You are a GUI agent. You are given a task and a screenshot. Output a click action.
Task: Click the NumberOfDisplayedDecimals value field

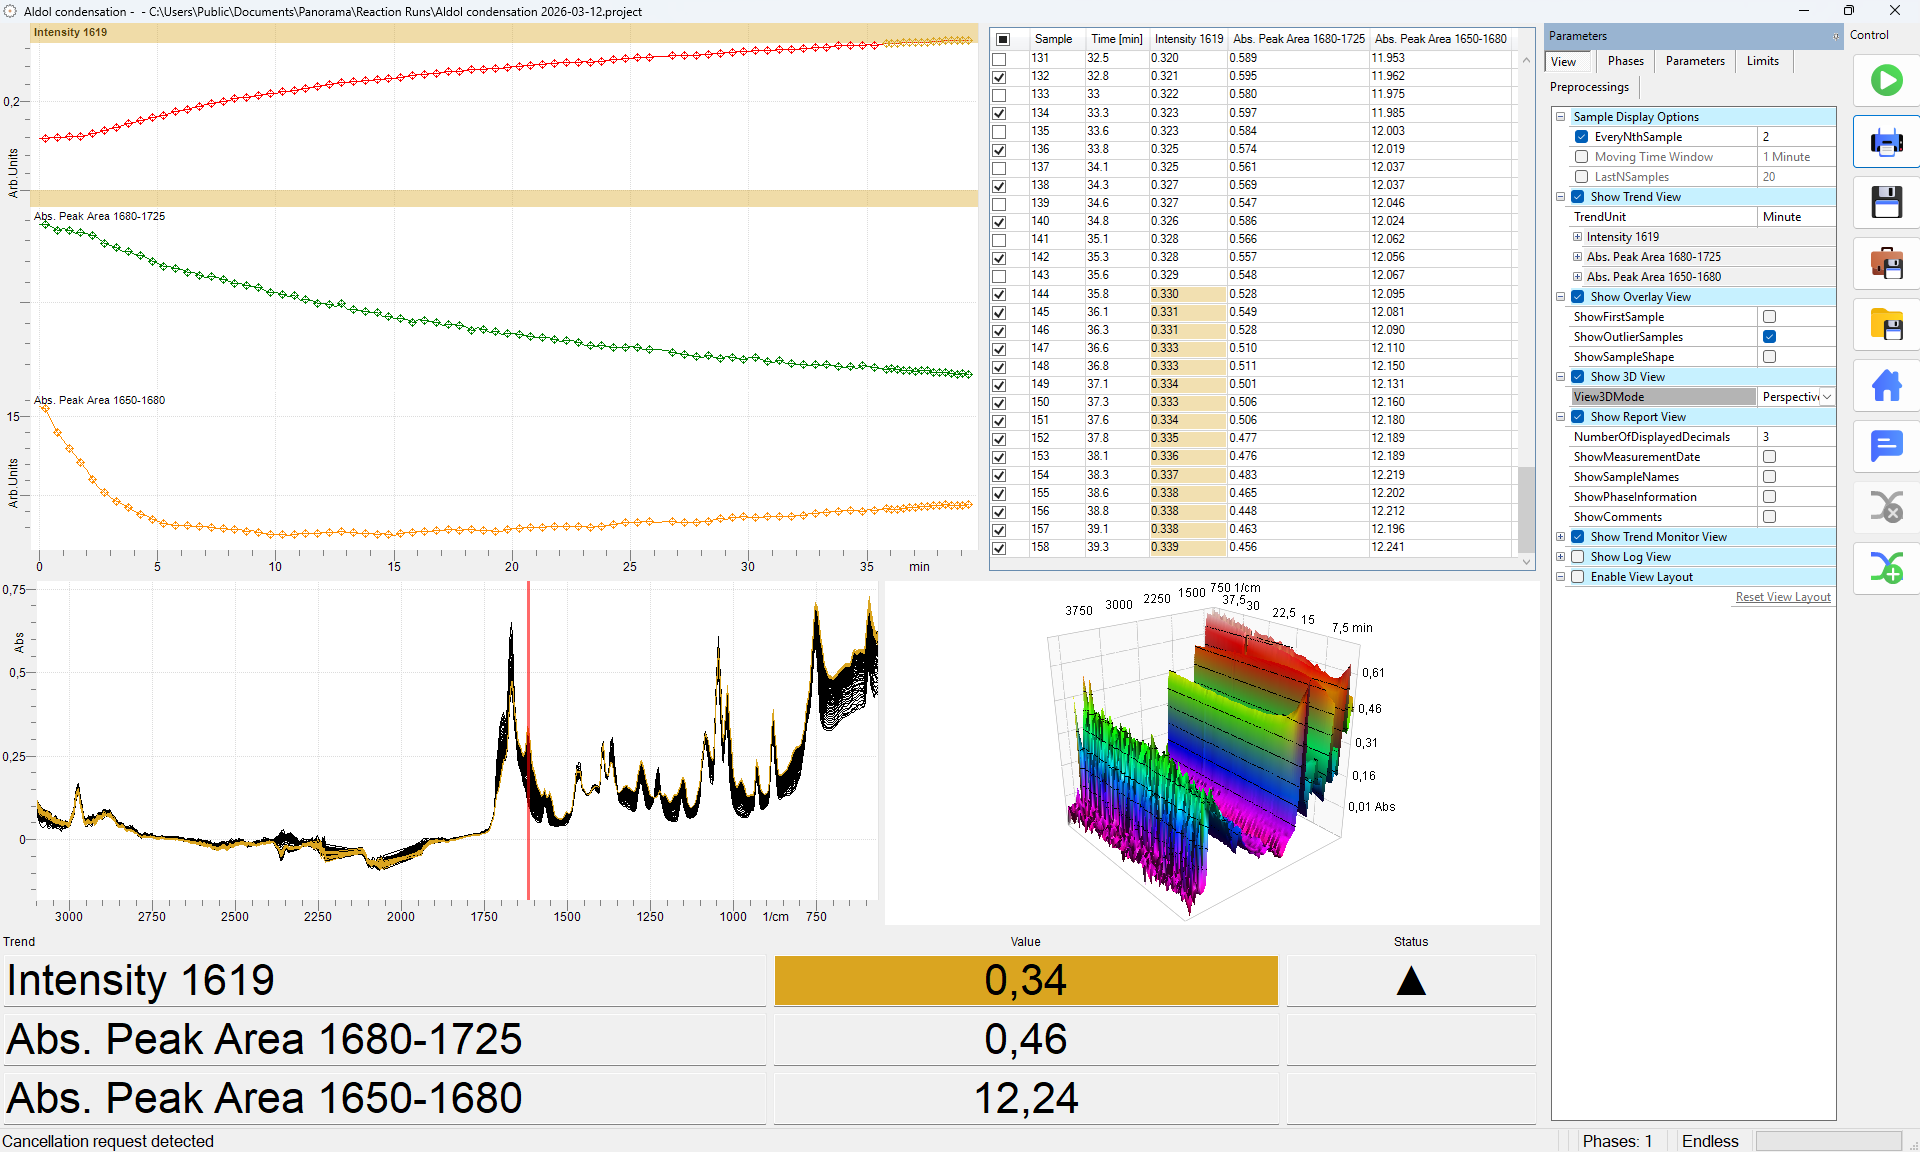(1795, 437)
